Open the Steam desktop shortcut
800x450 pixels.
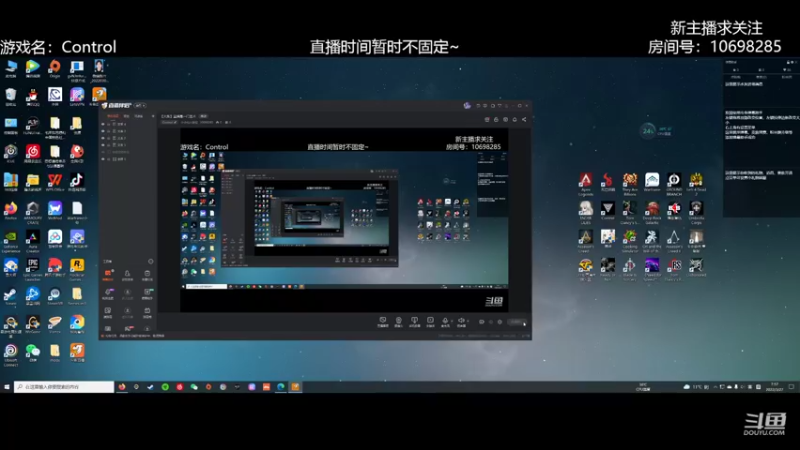11,296
